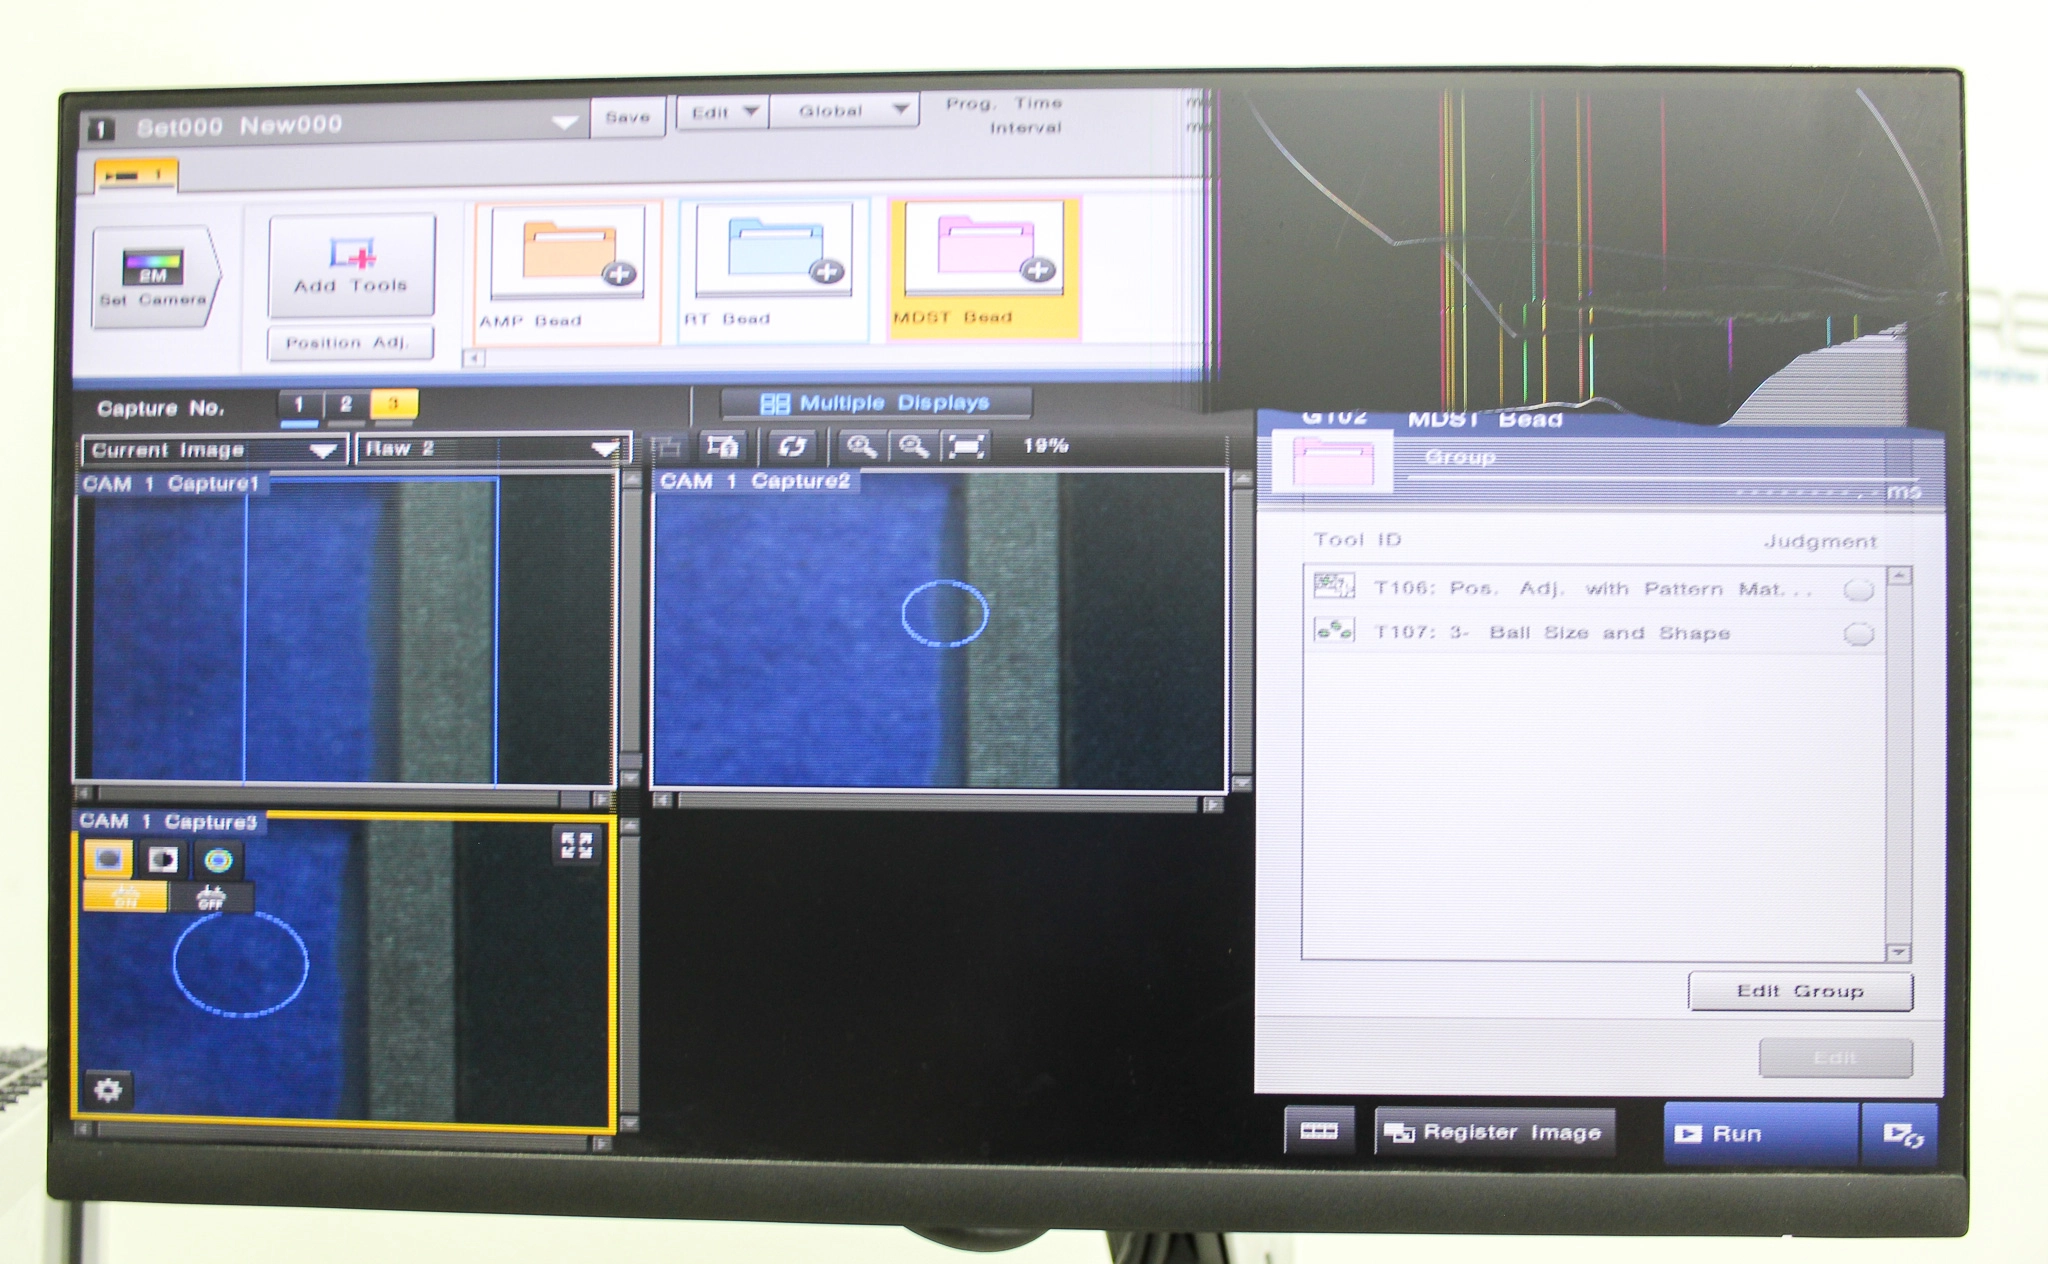
Task: Click the Edit Group button
Action: [1800, 991]
